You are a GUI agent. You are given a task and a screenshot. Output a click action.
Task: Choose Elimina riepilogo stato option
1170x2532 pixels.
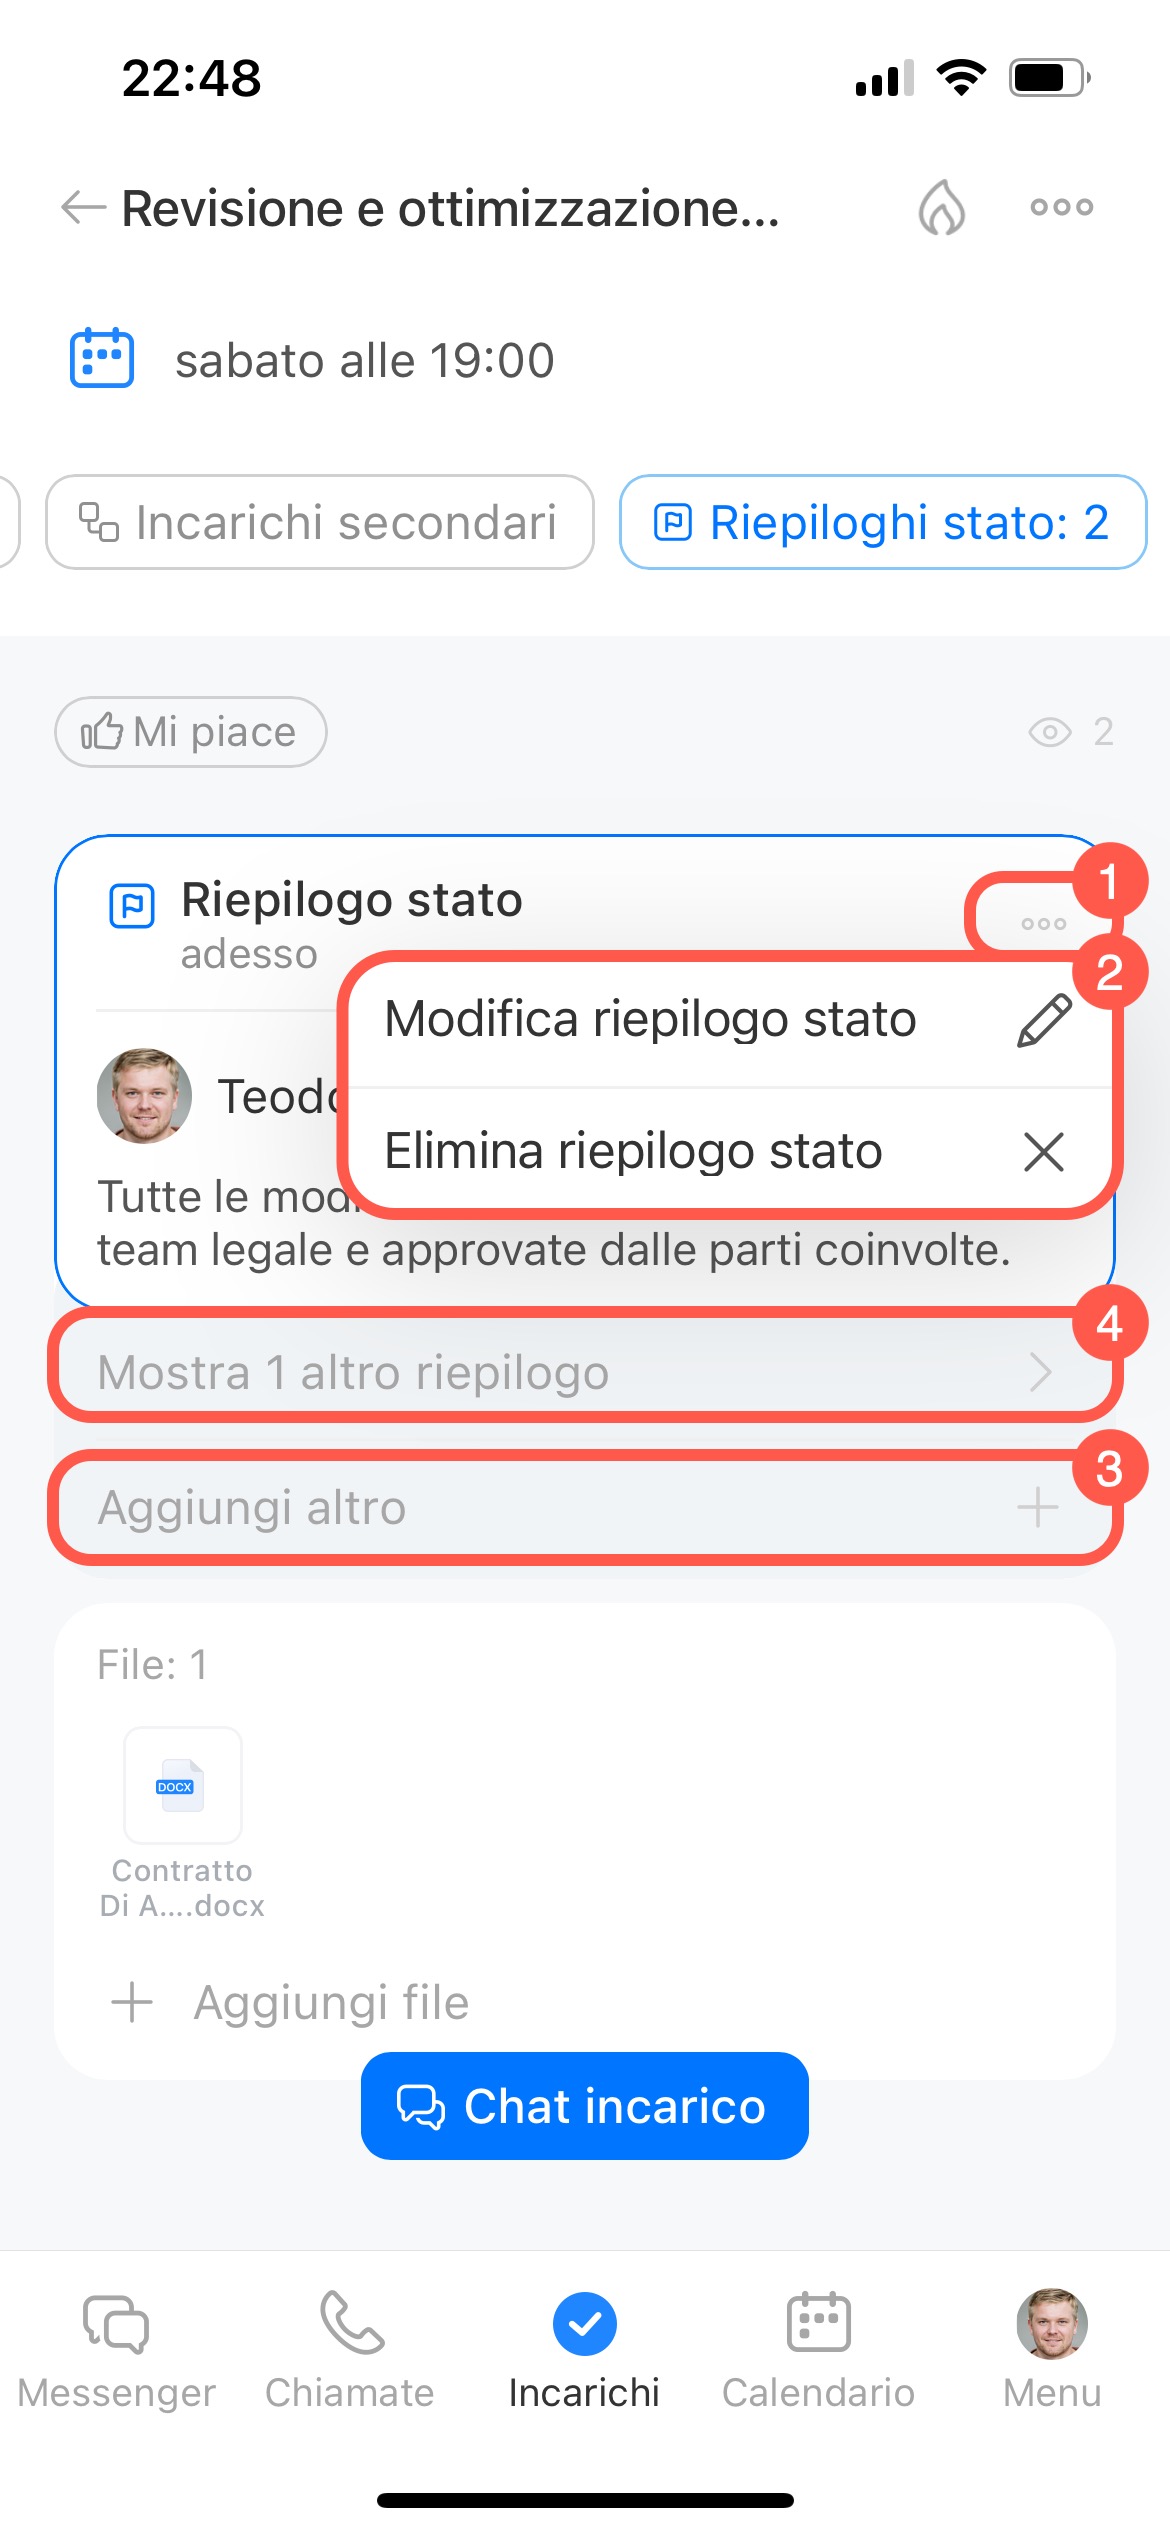tap(633, 1151)
